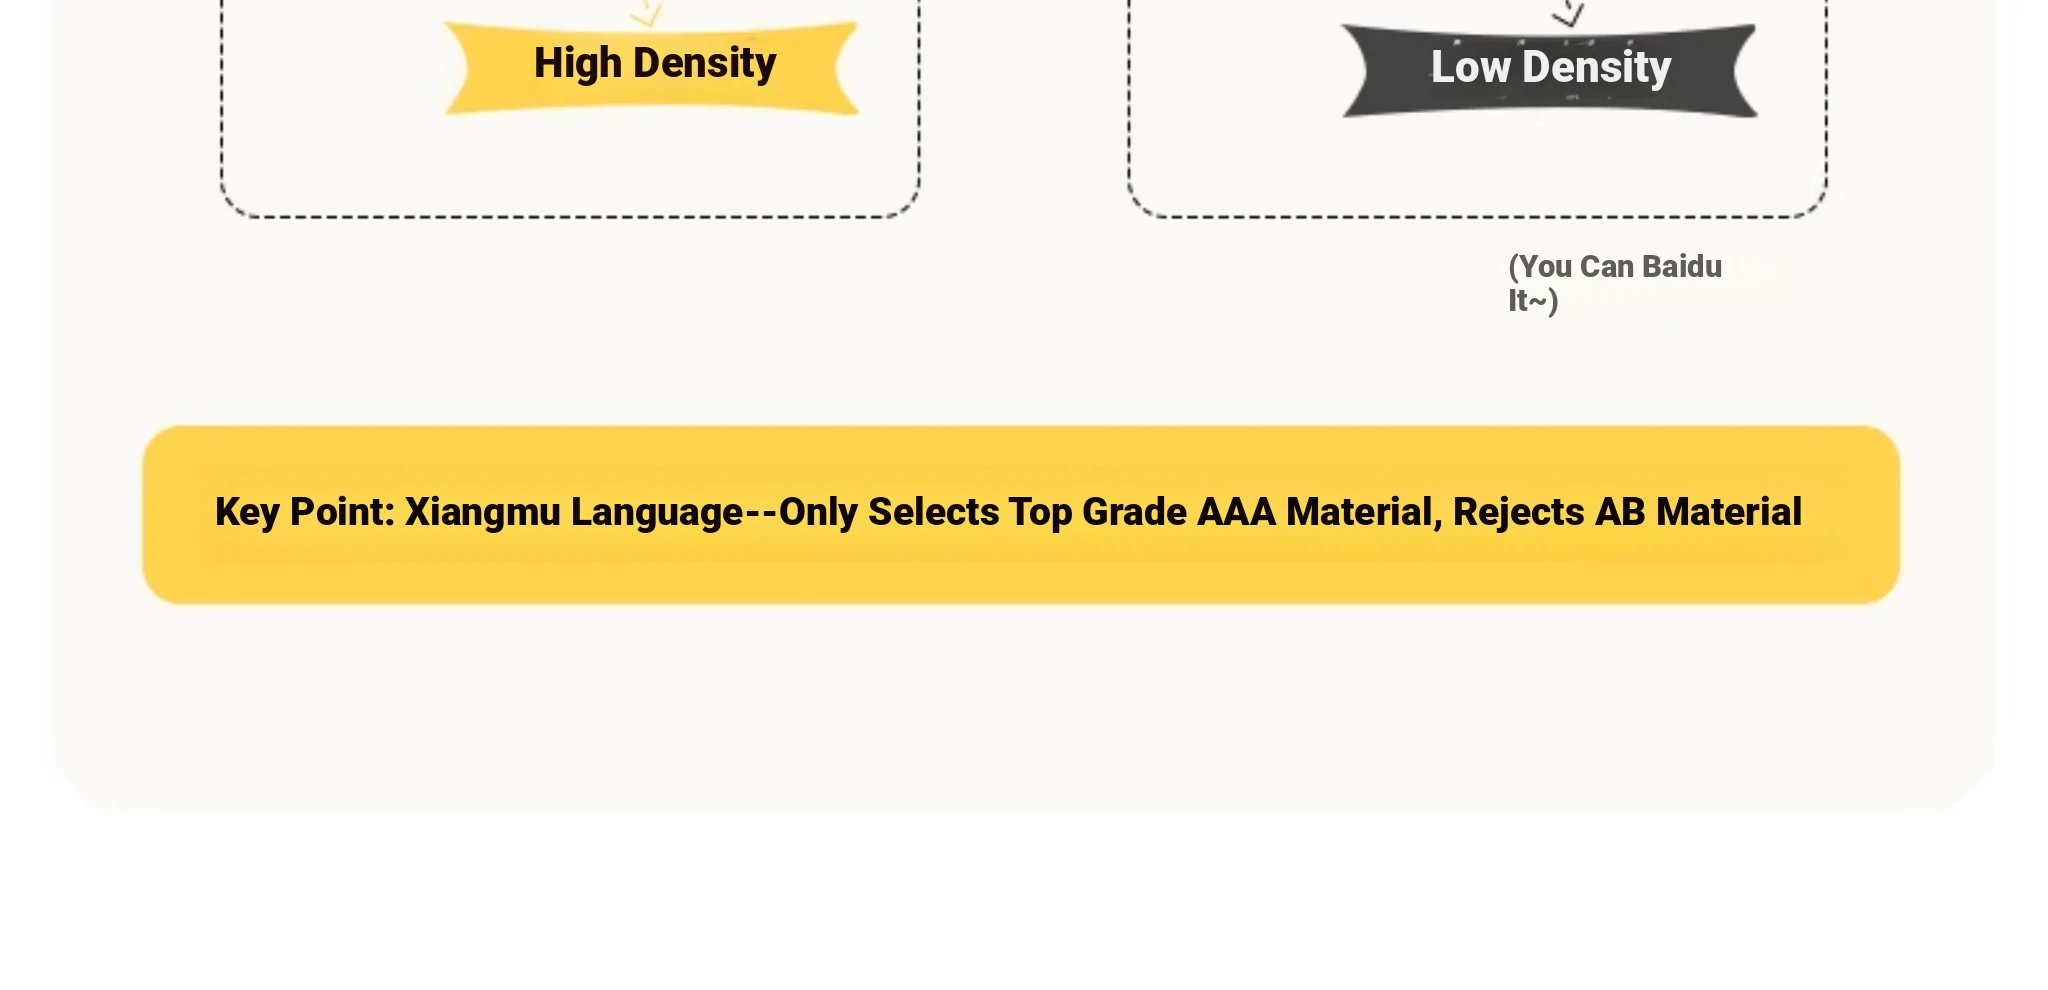Click the "Rejects AB Material" text

point(1627,512)
